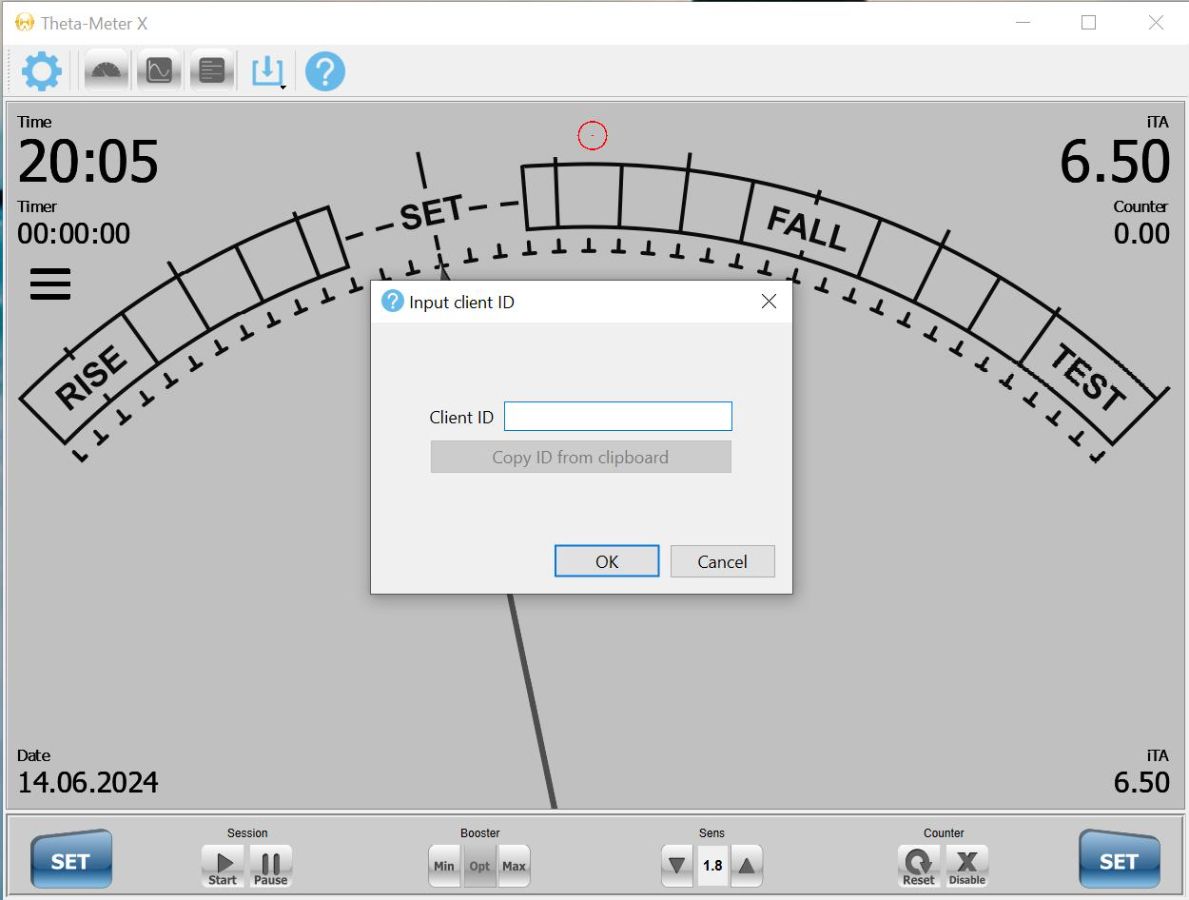Open the hamburger menu on the left
The image size is (1189, 900).
click(x=50, y=284)
